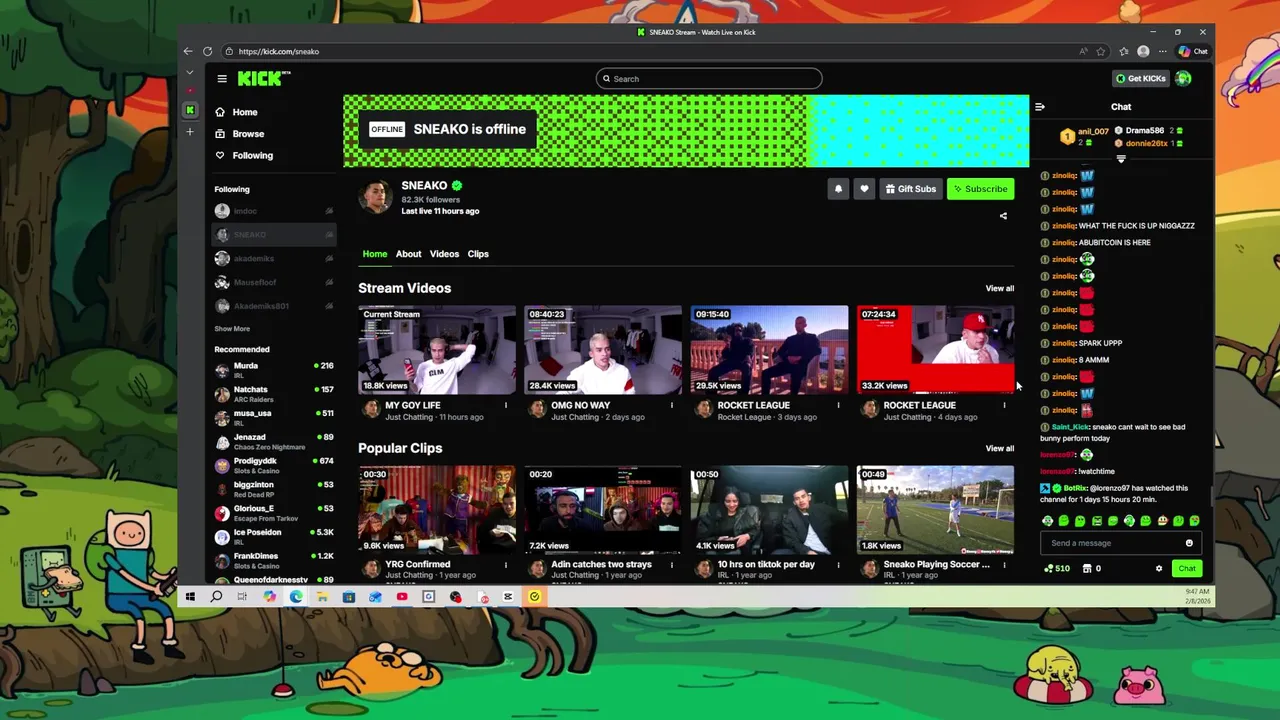
Task: Subscribe to SNEAKO channel
Action: (x=980, y=189)
